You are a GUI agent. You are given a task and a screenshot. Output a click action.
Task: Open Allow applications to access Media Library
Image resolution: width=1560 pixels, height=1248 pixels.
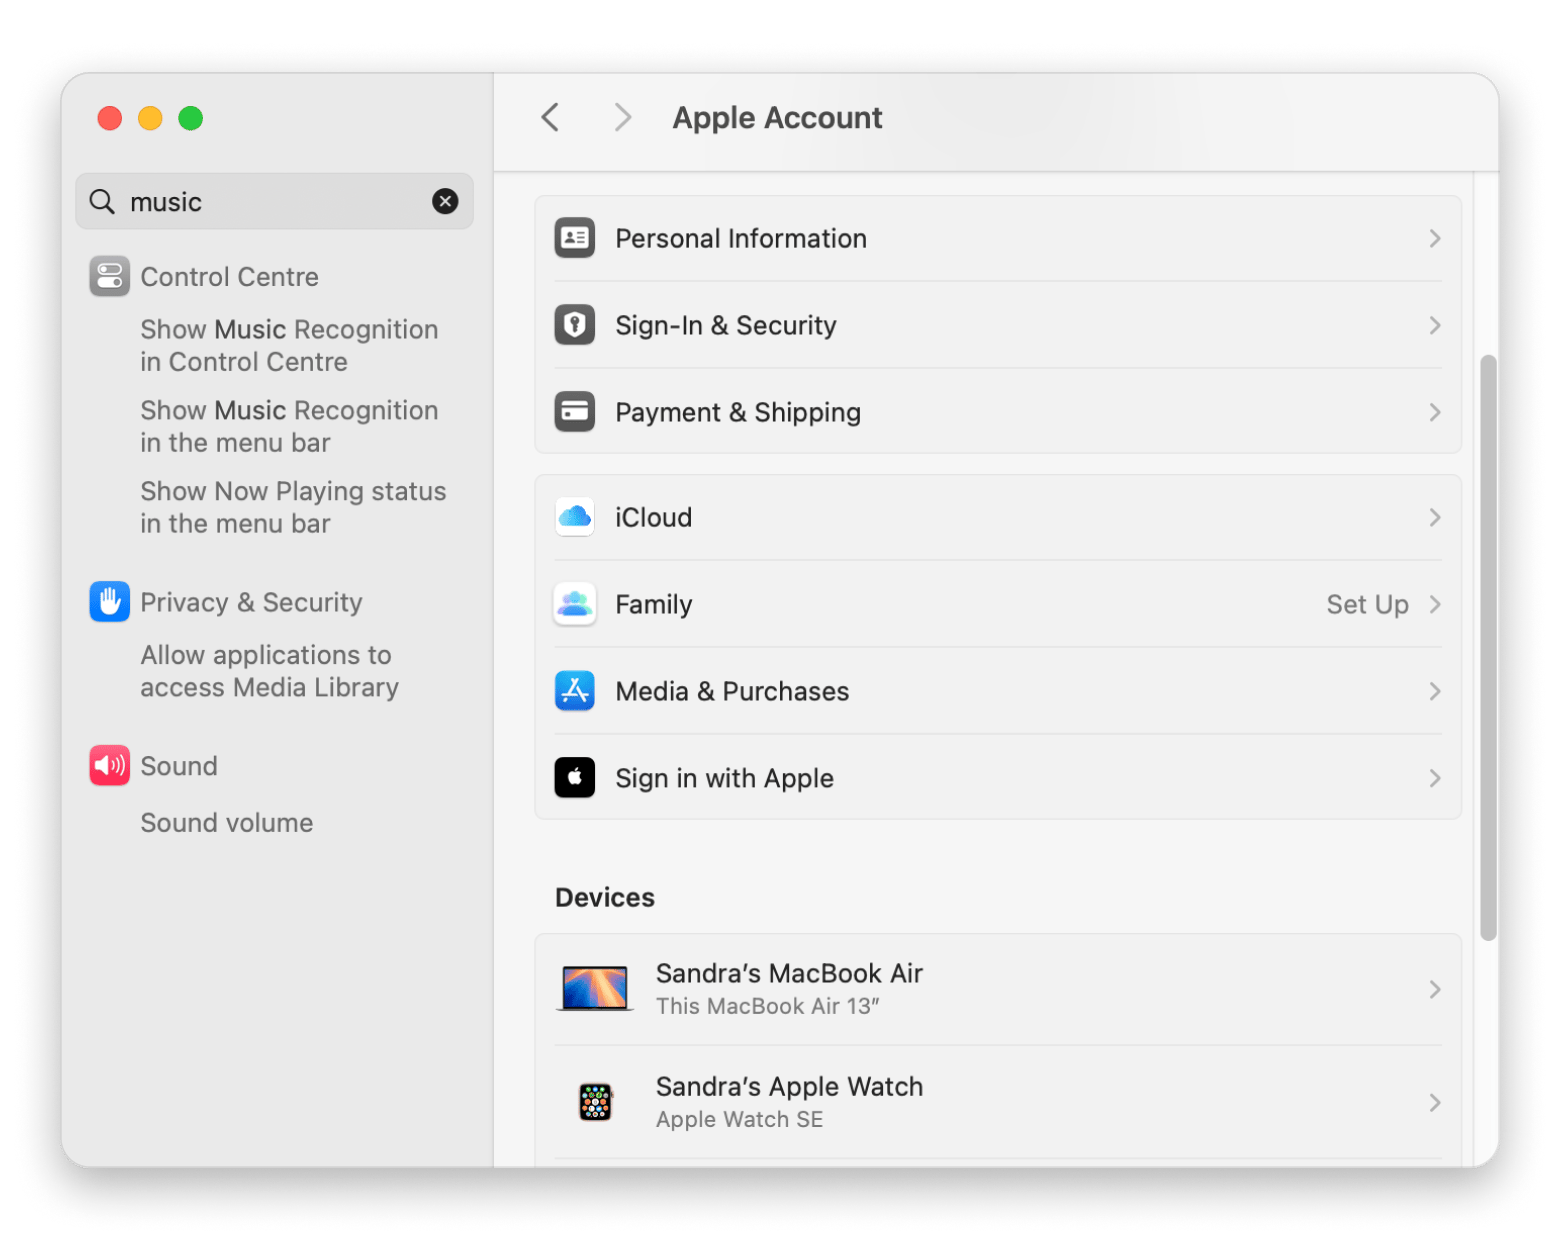[x=268, y=672]
